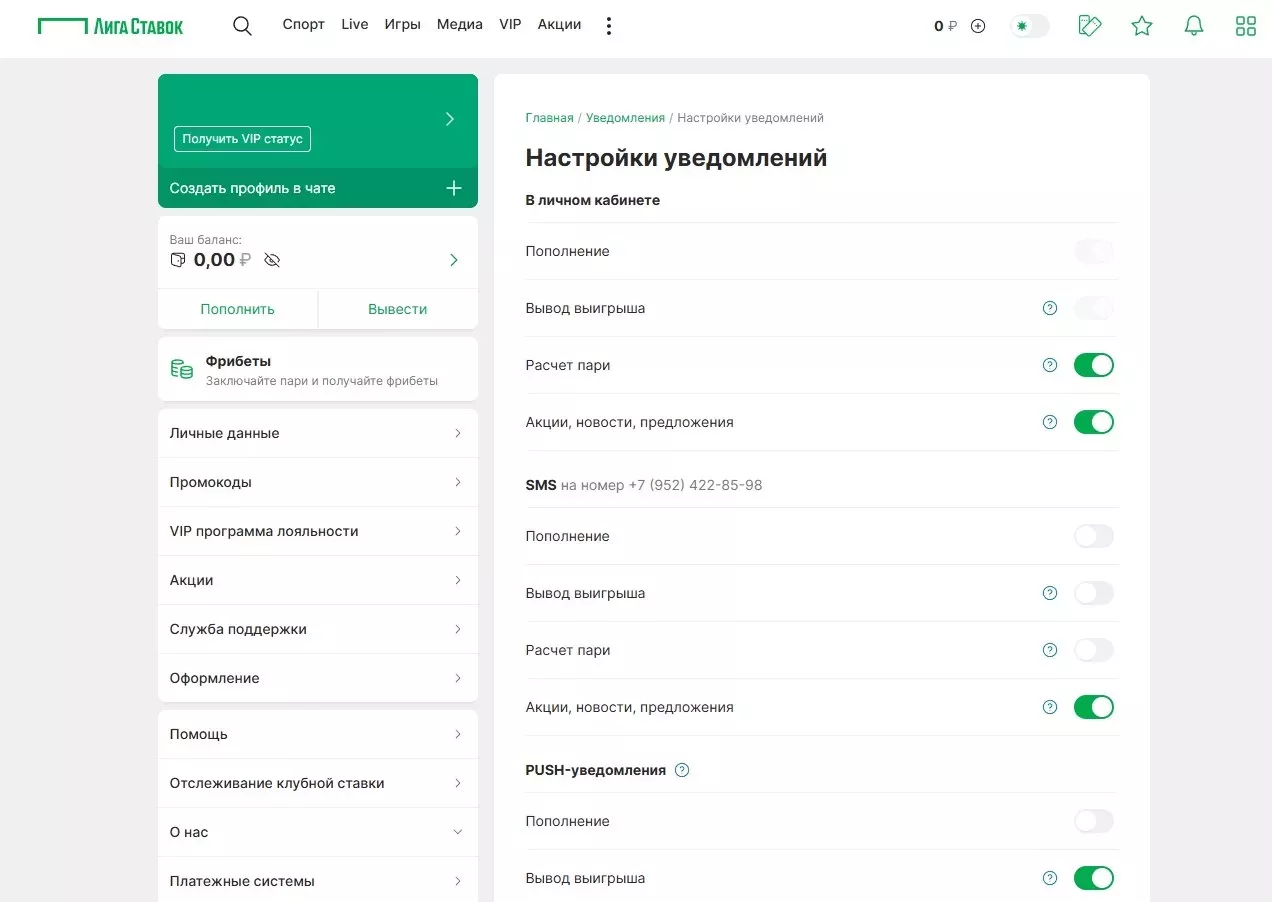Open the search with the magnifier icon
Screen dimensions: 1272x902
(242, 25)
